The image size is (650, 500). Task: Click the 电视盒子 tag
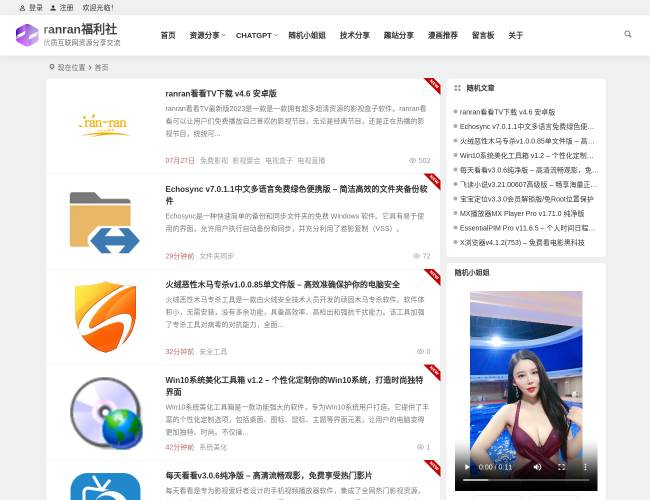click(279, 160)
